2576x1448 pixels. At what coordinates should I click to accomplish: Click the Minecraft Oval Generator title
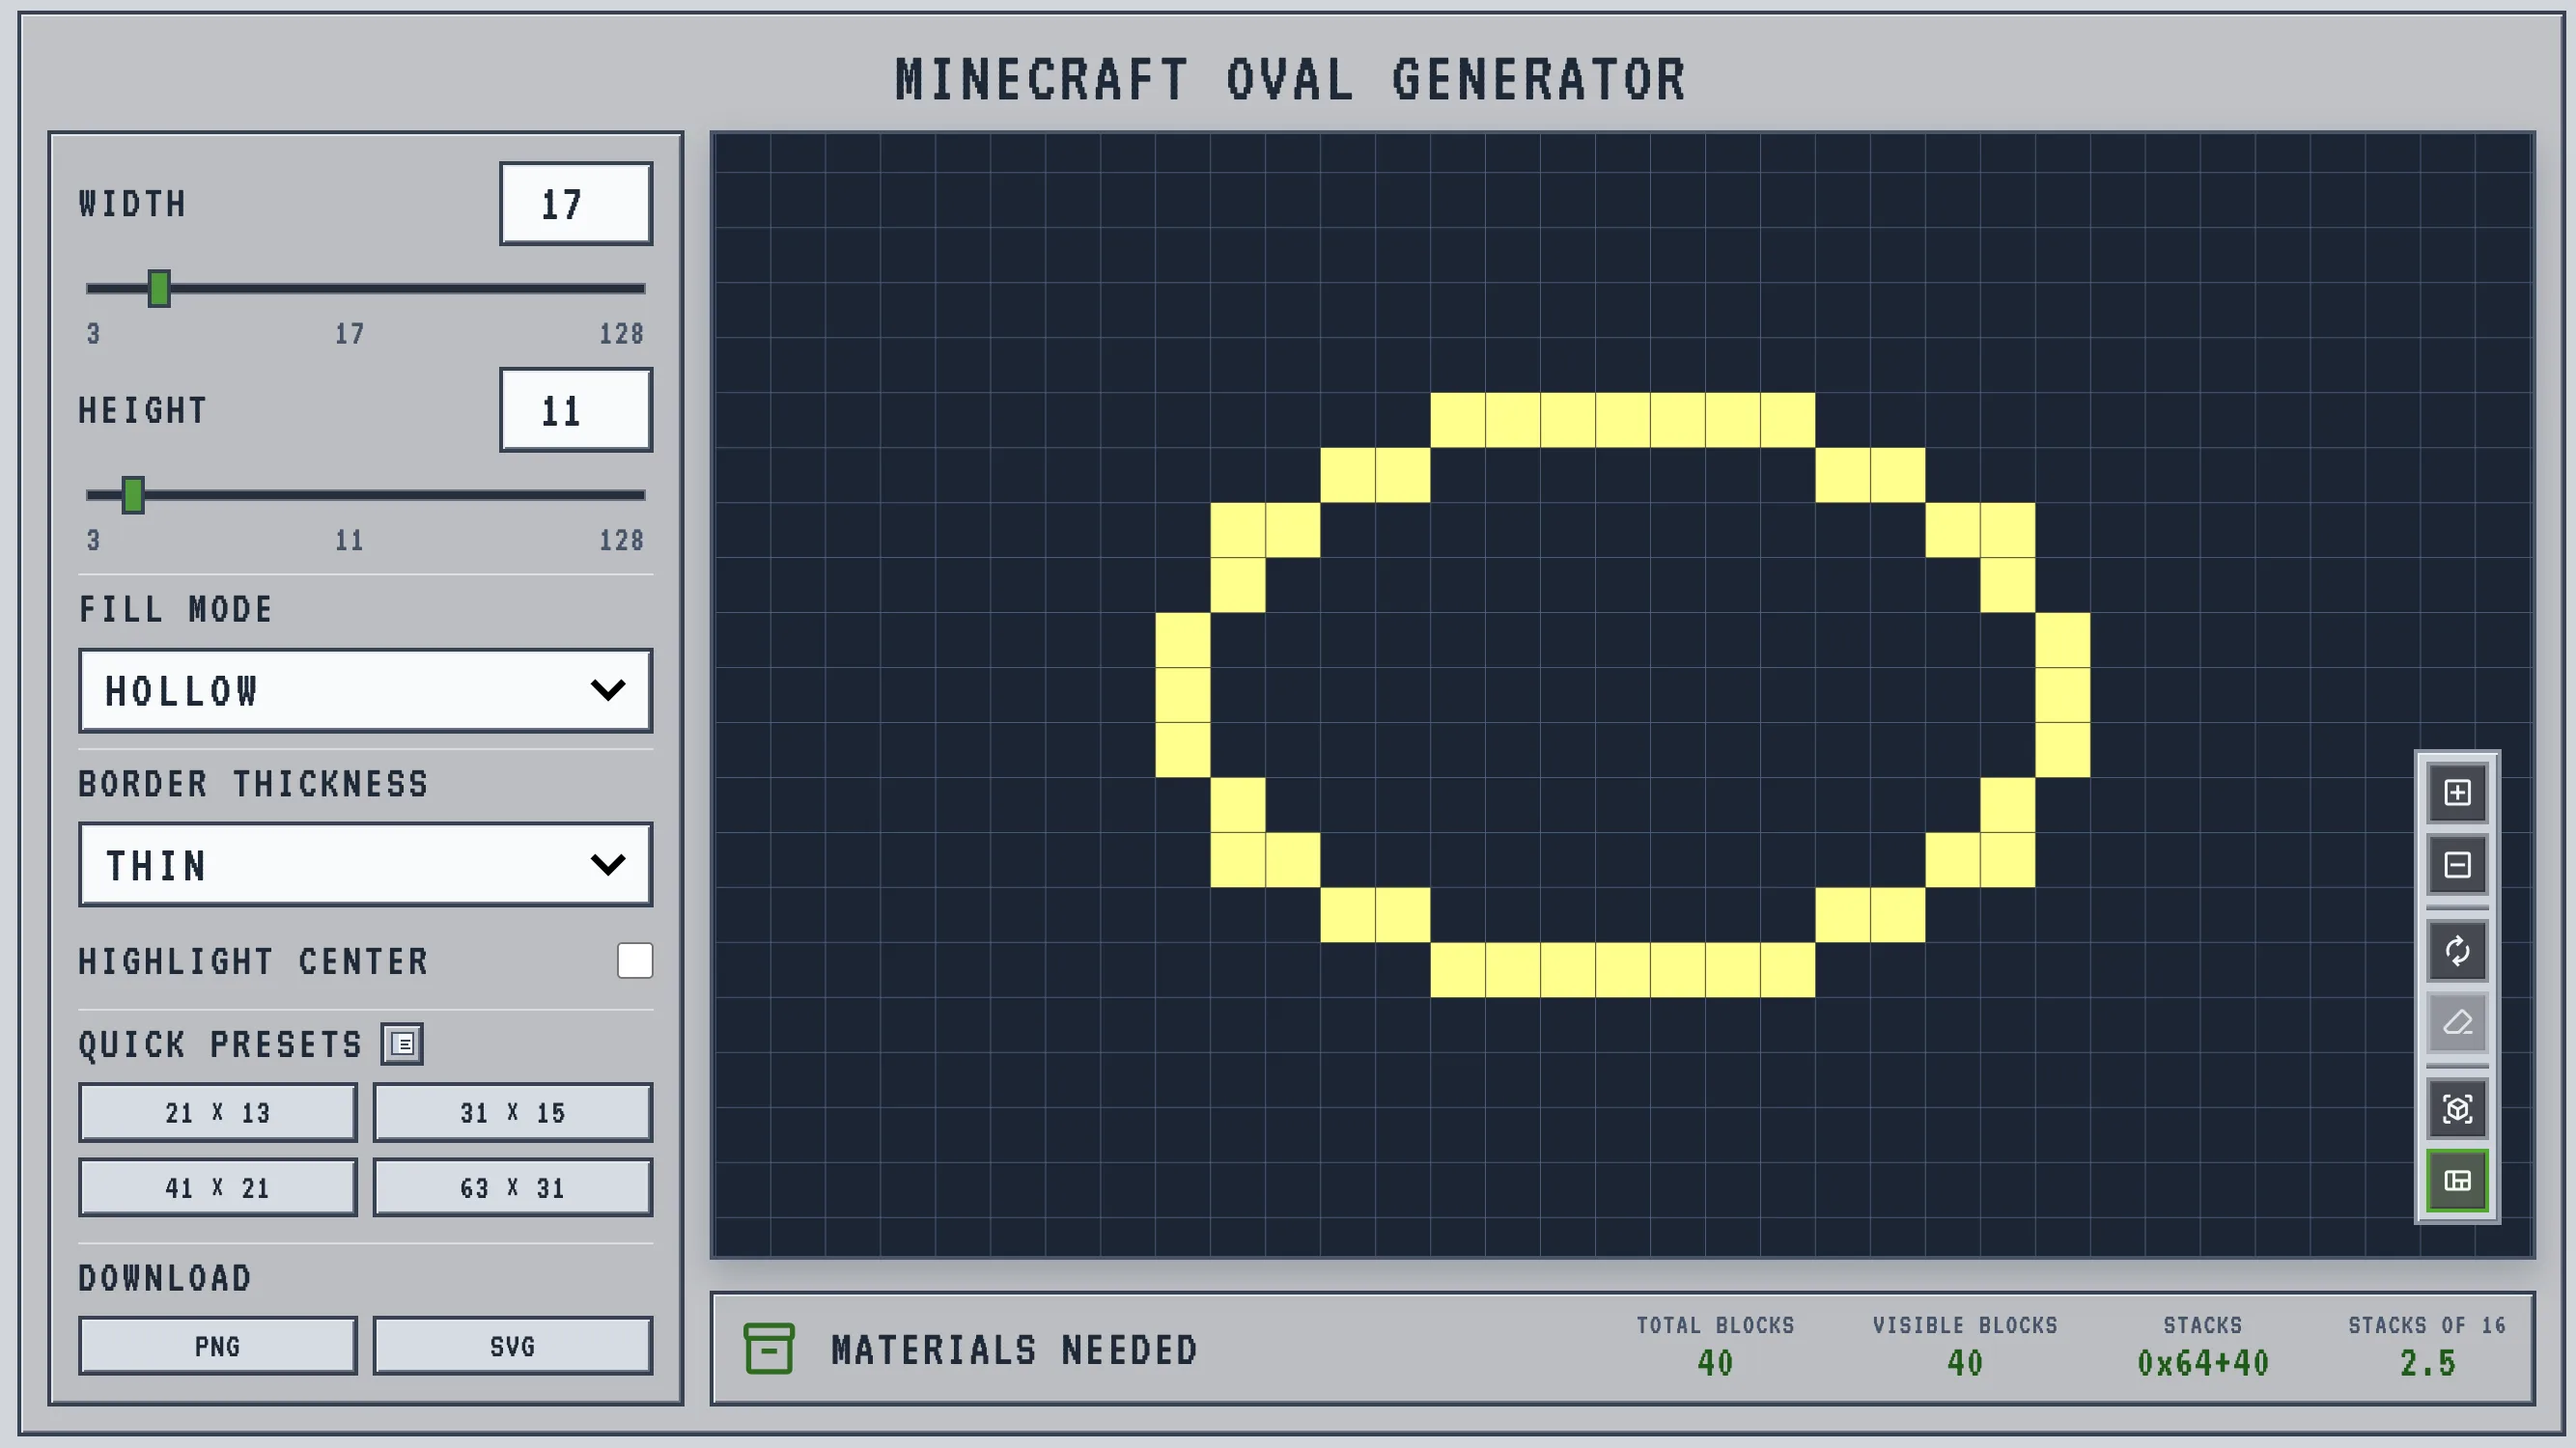pyautogui.click(x=1290, y=80)
